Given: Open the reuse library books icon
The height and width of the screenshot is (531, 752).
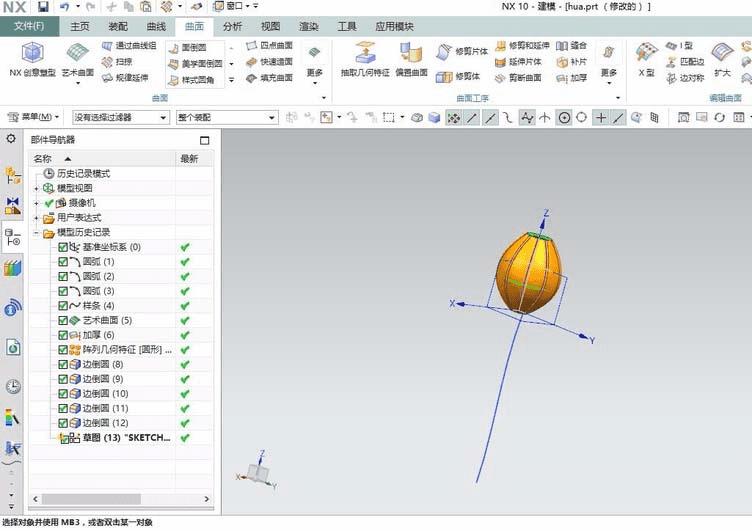Looking at the screenshot, I should click(x=12, y=269).
